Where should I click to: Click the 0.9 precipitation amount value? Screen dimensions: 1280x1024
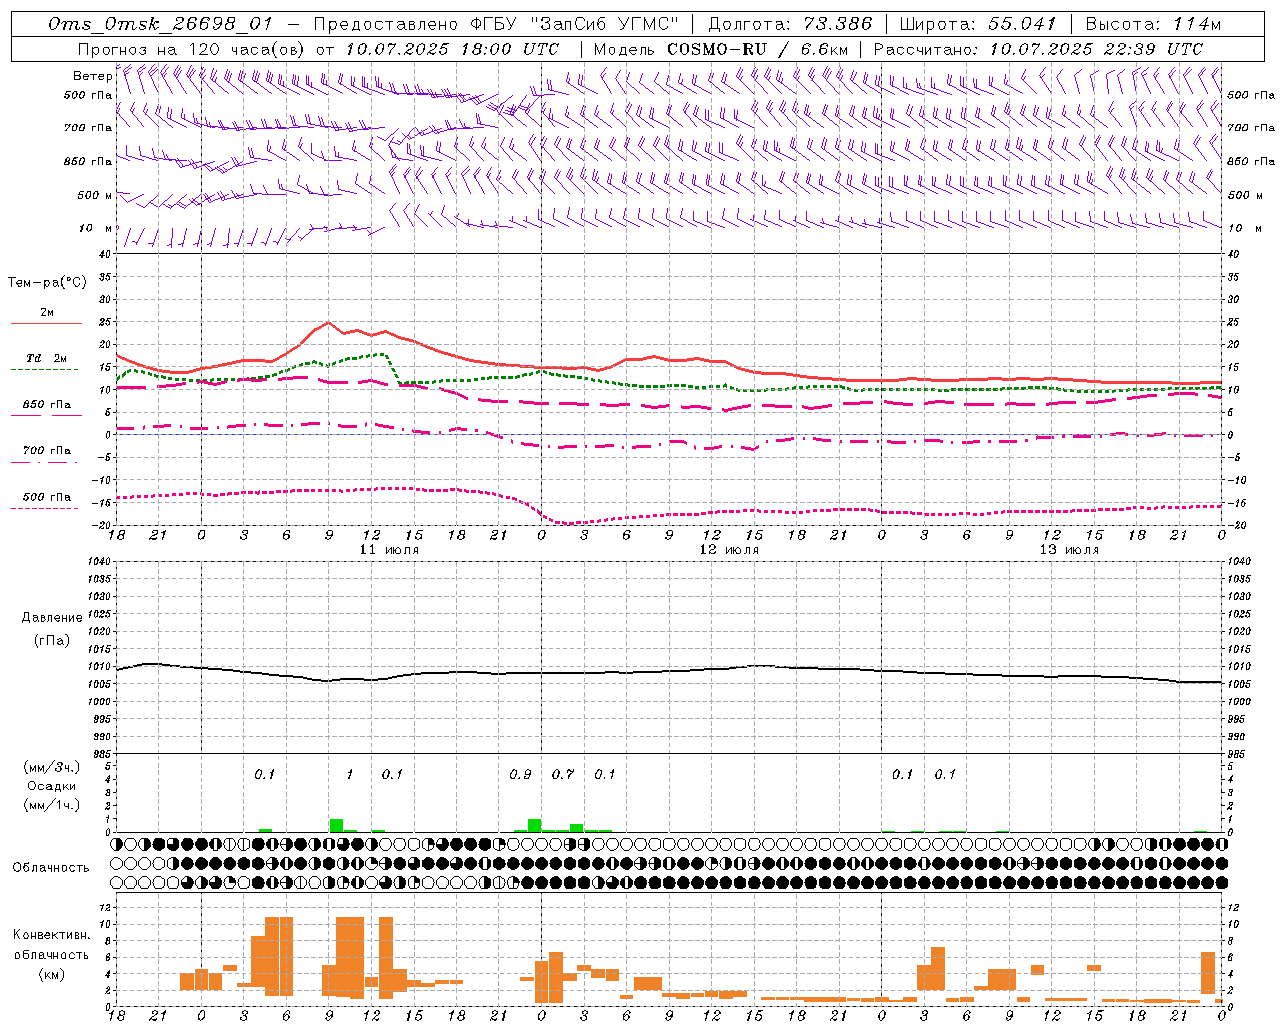point(520,774)
